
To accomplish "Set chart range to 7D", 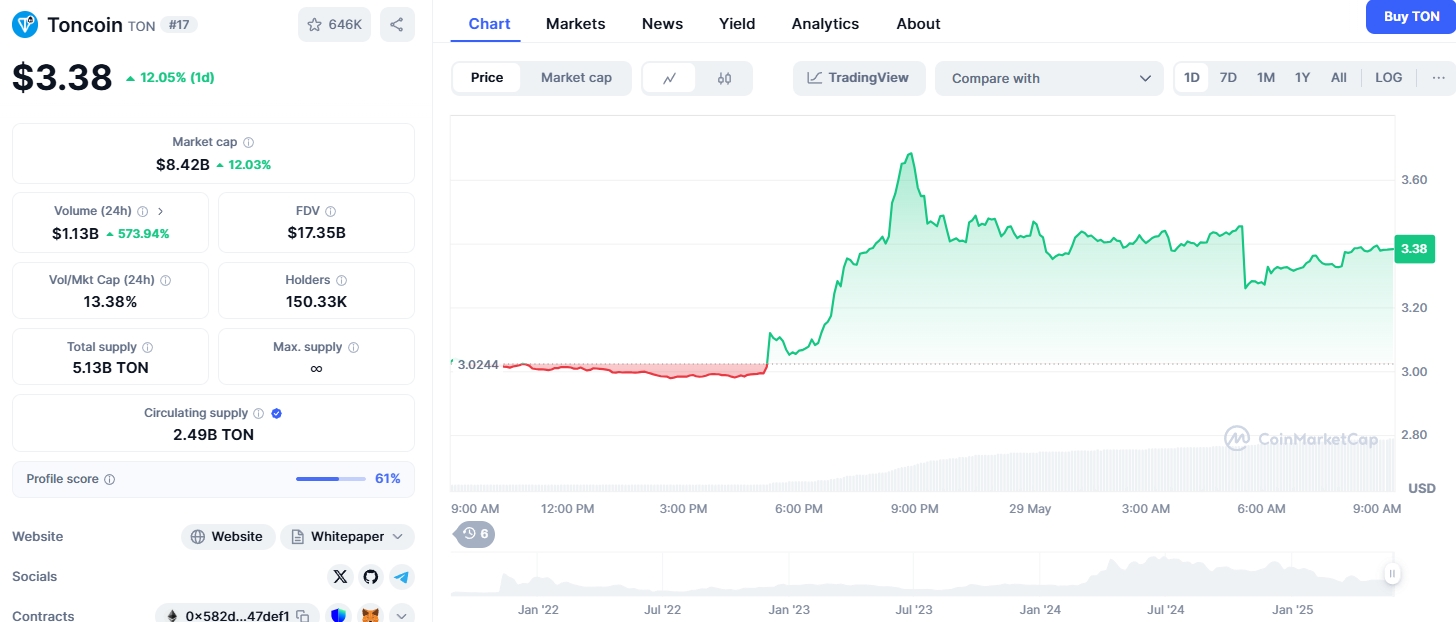I will coord(1228,78).
